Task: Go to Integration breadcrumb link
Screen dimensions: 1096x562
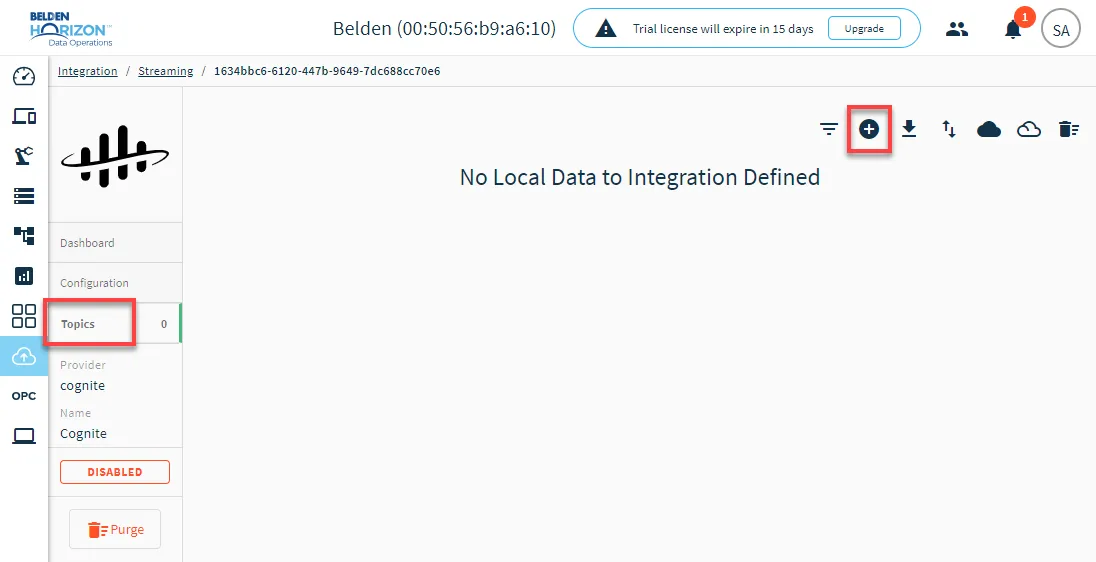Action: (87, 71)
